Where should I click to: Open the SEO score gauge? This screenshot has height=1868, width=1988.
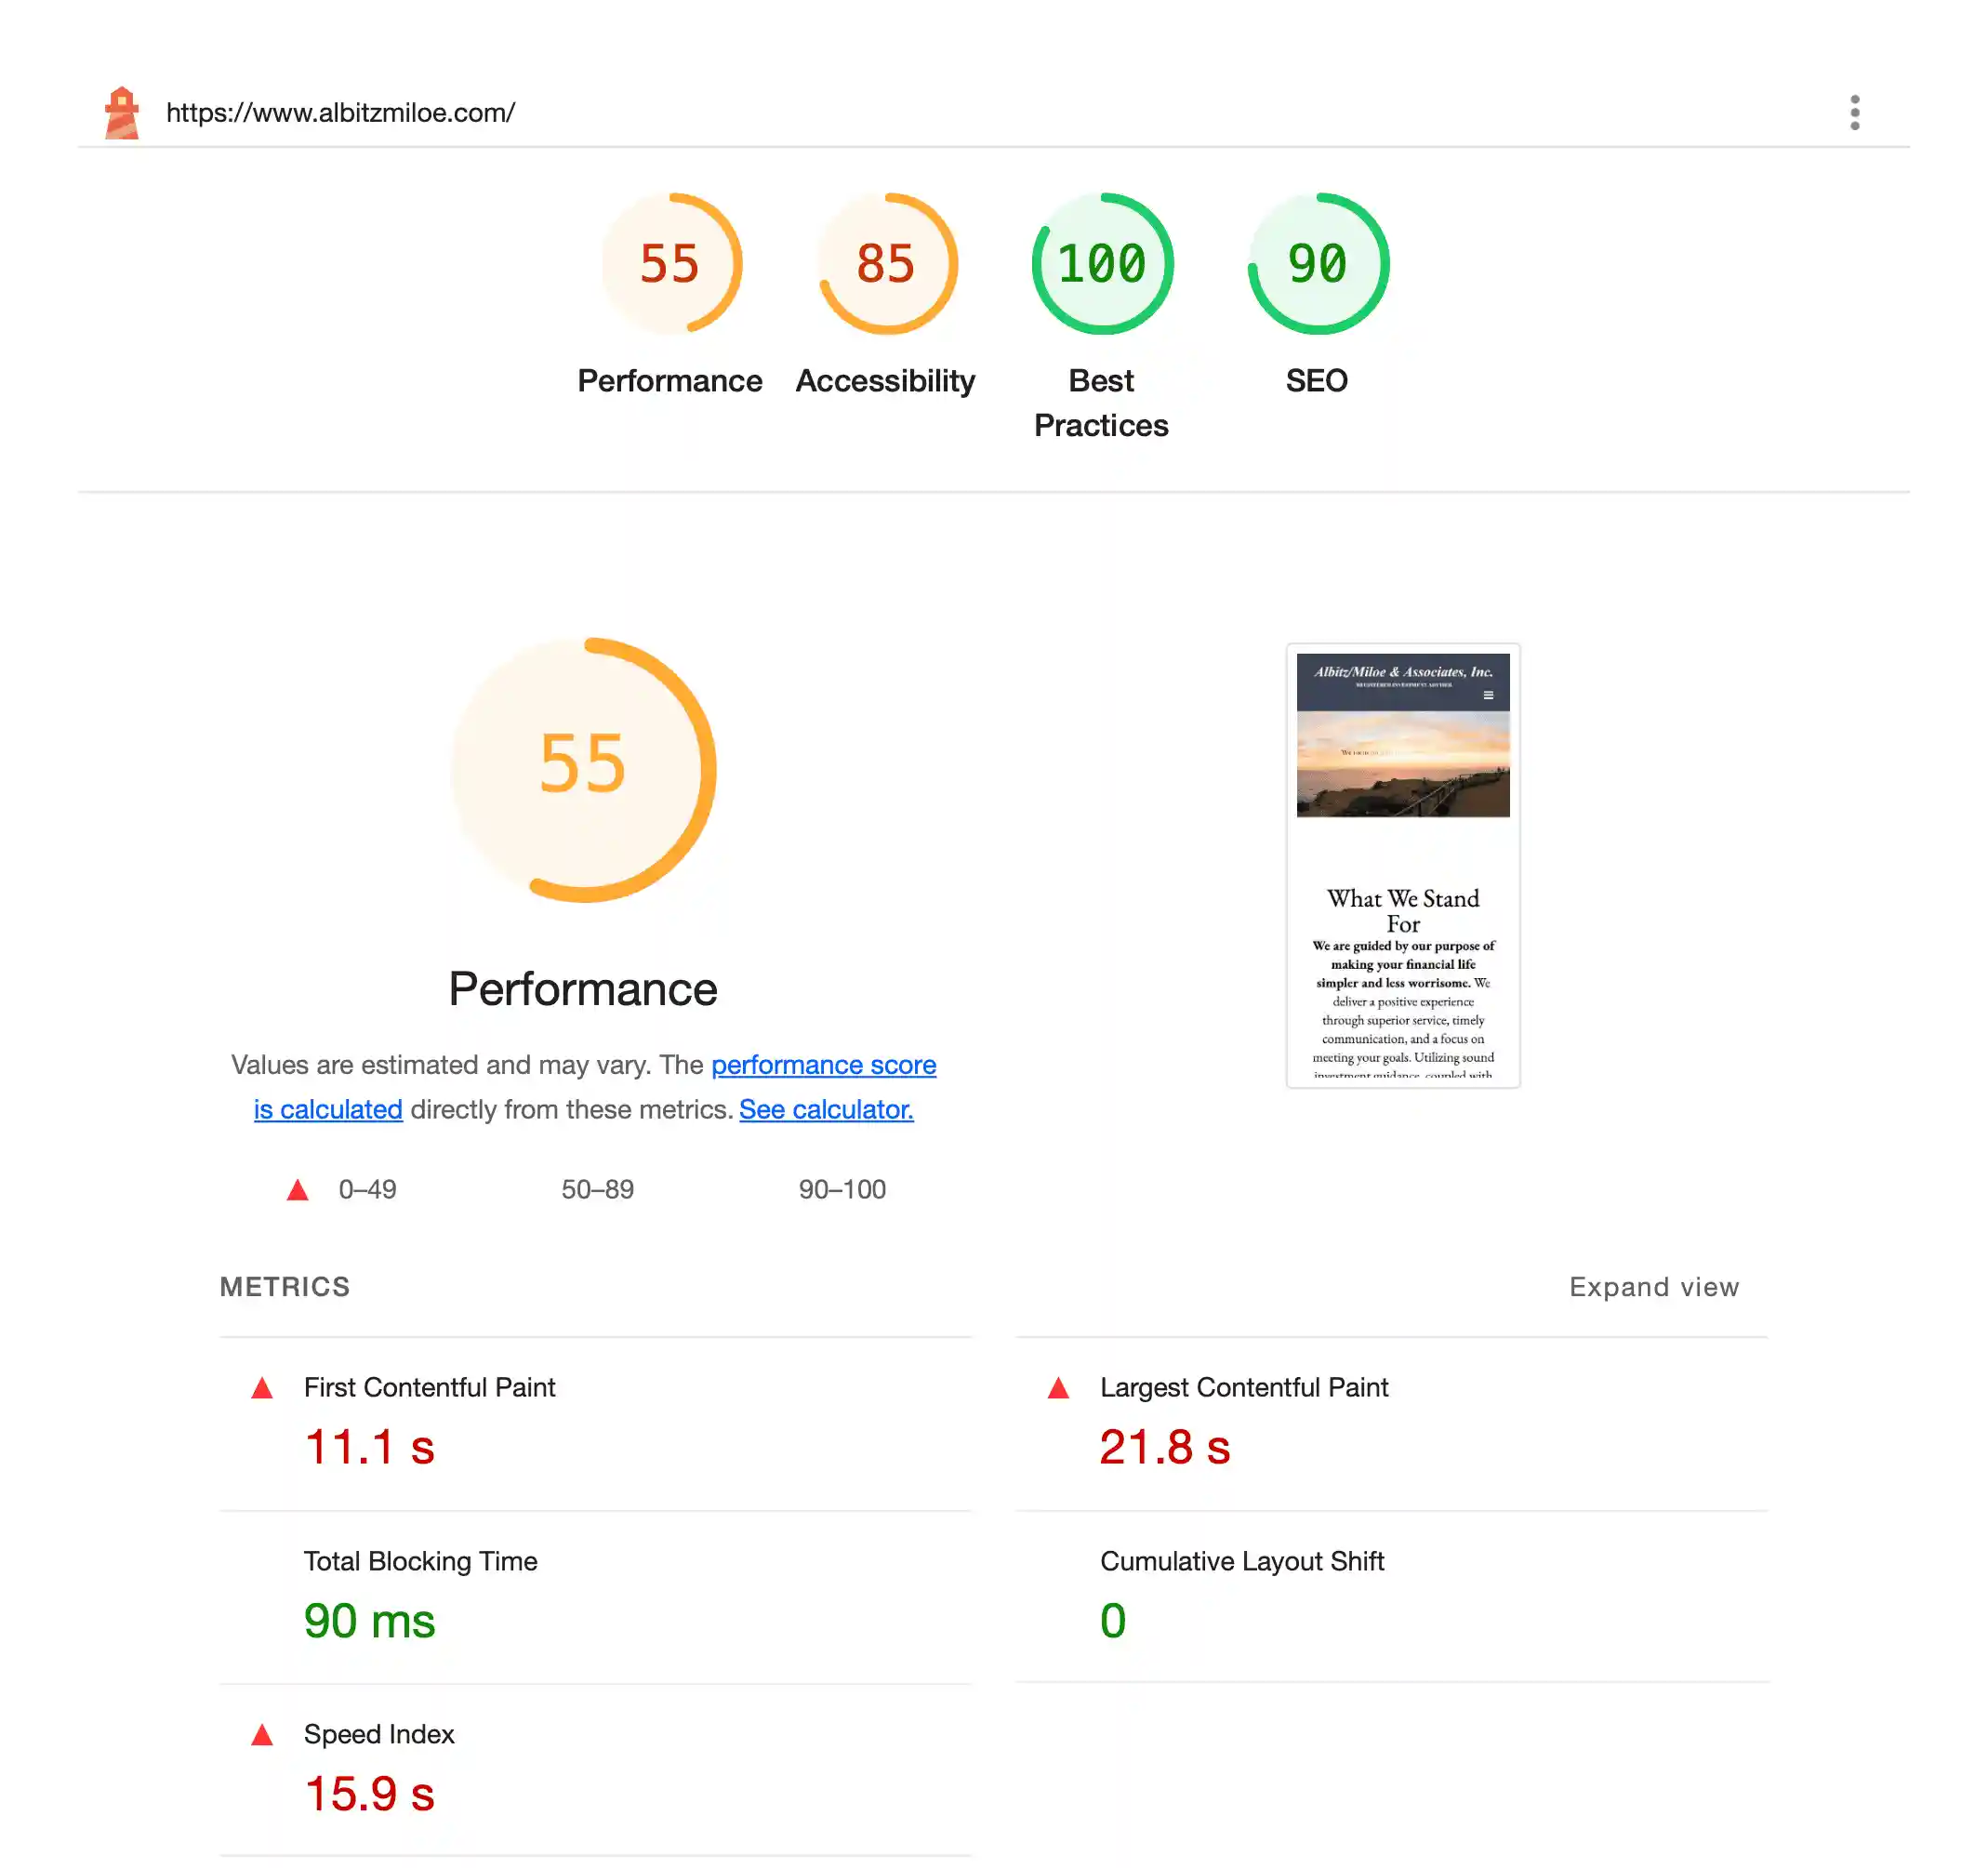coord(1316,263)
